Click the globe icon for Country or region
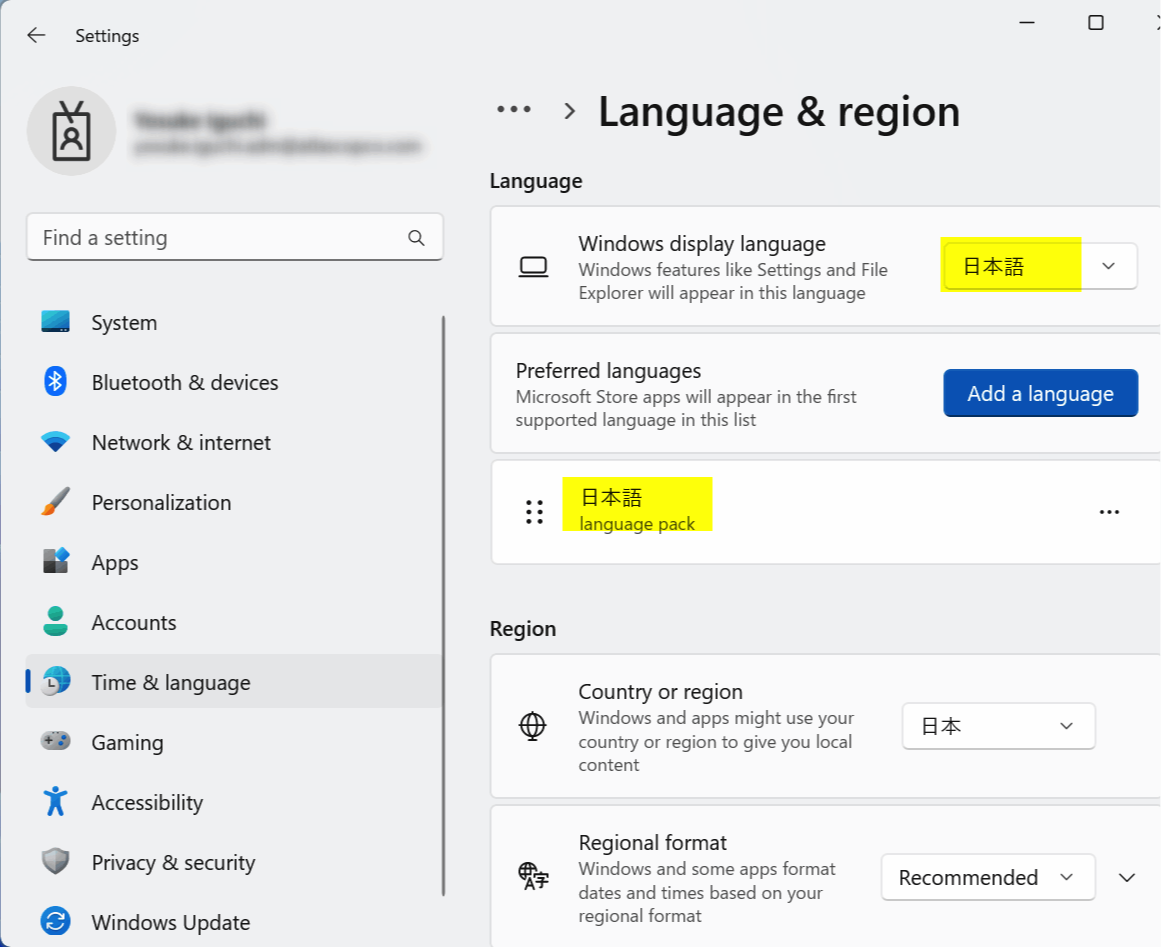Screen dimensions: 1161x947 pyautogui.click(x=532, y=726)
